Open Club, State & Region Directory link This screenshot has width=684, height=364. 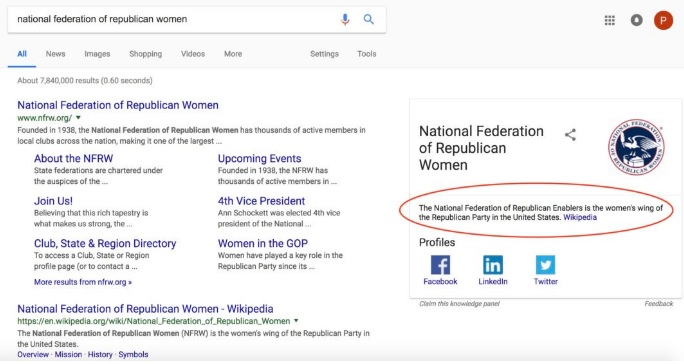coord(105,244)
